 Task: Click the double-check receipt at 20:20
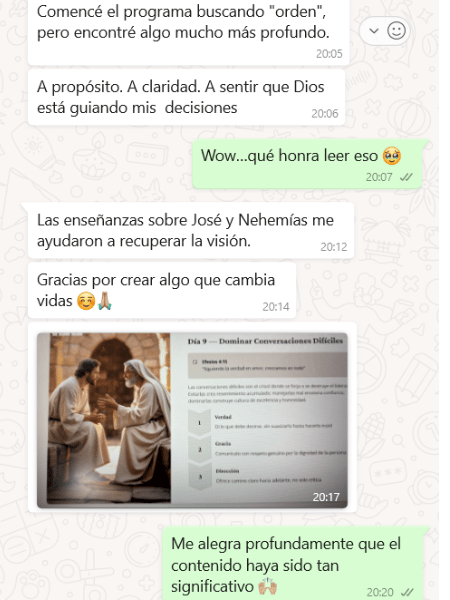tap(407, 592)
